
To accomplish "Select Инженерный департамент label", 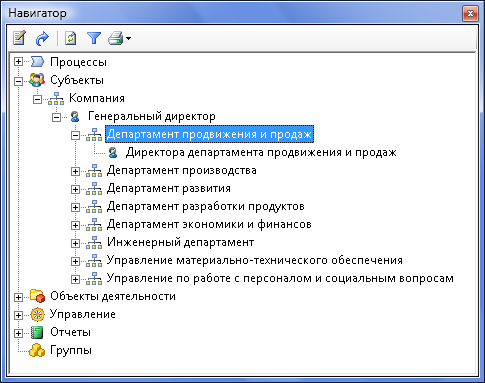I will tap(180, 242).
